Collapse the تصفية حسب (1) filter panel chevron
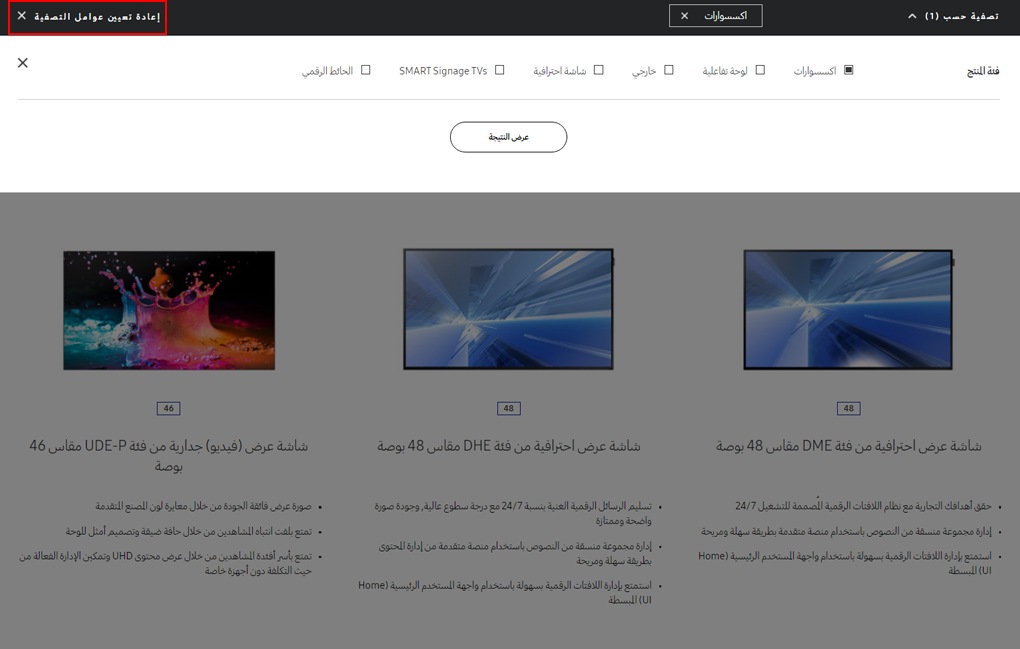This screenshot has width=1020, height=649. point(912,16)
